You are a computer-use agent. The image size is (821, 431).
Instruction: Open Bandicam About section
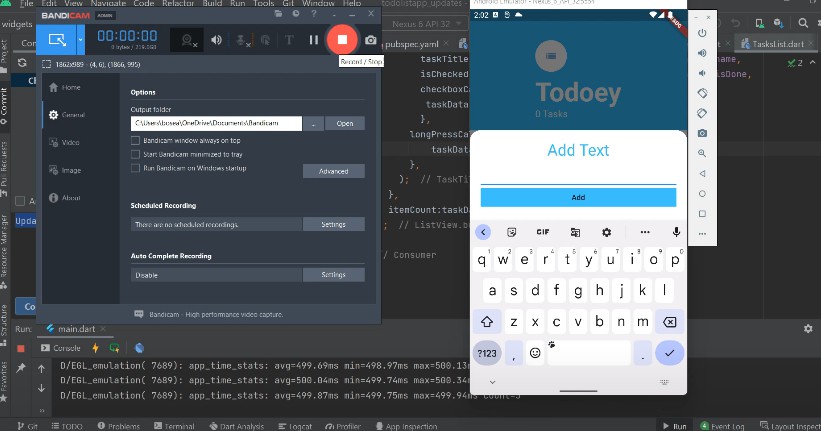tap(65, 198)
